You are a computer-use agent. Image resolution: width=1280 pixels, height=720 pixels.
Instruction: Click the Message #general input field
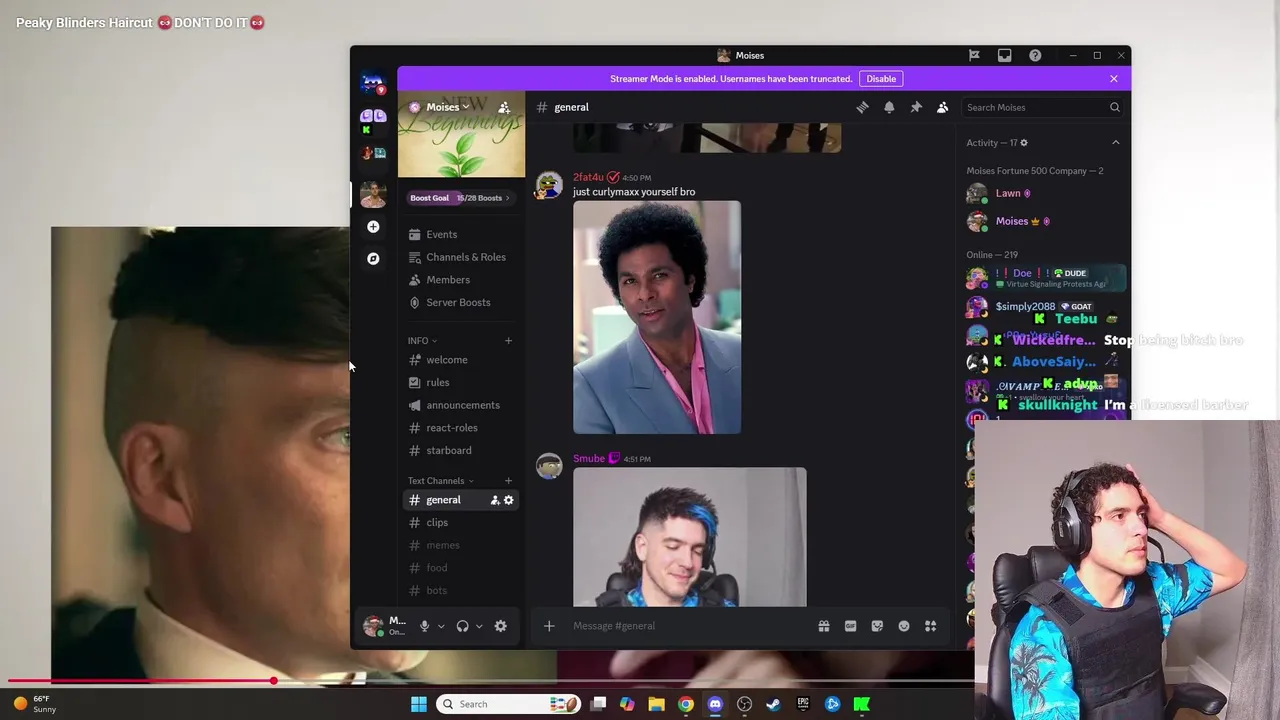pos(690,626)
